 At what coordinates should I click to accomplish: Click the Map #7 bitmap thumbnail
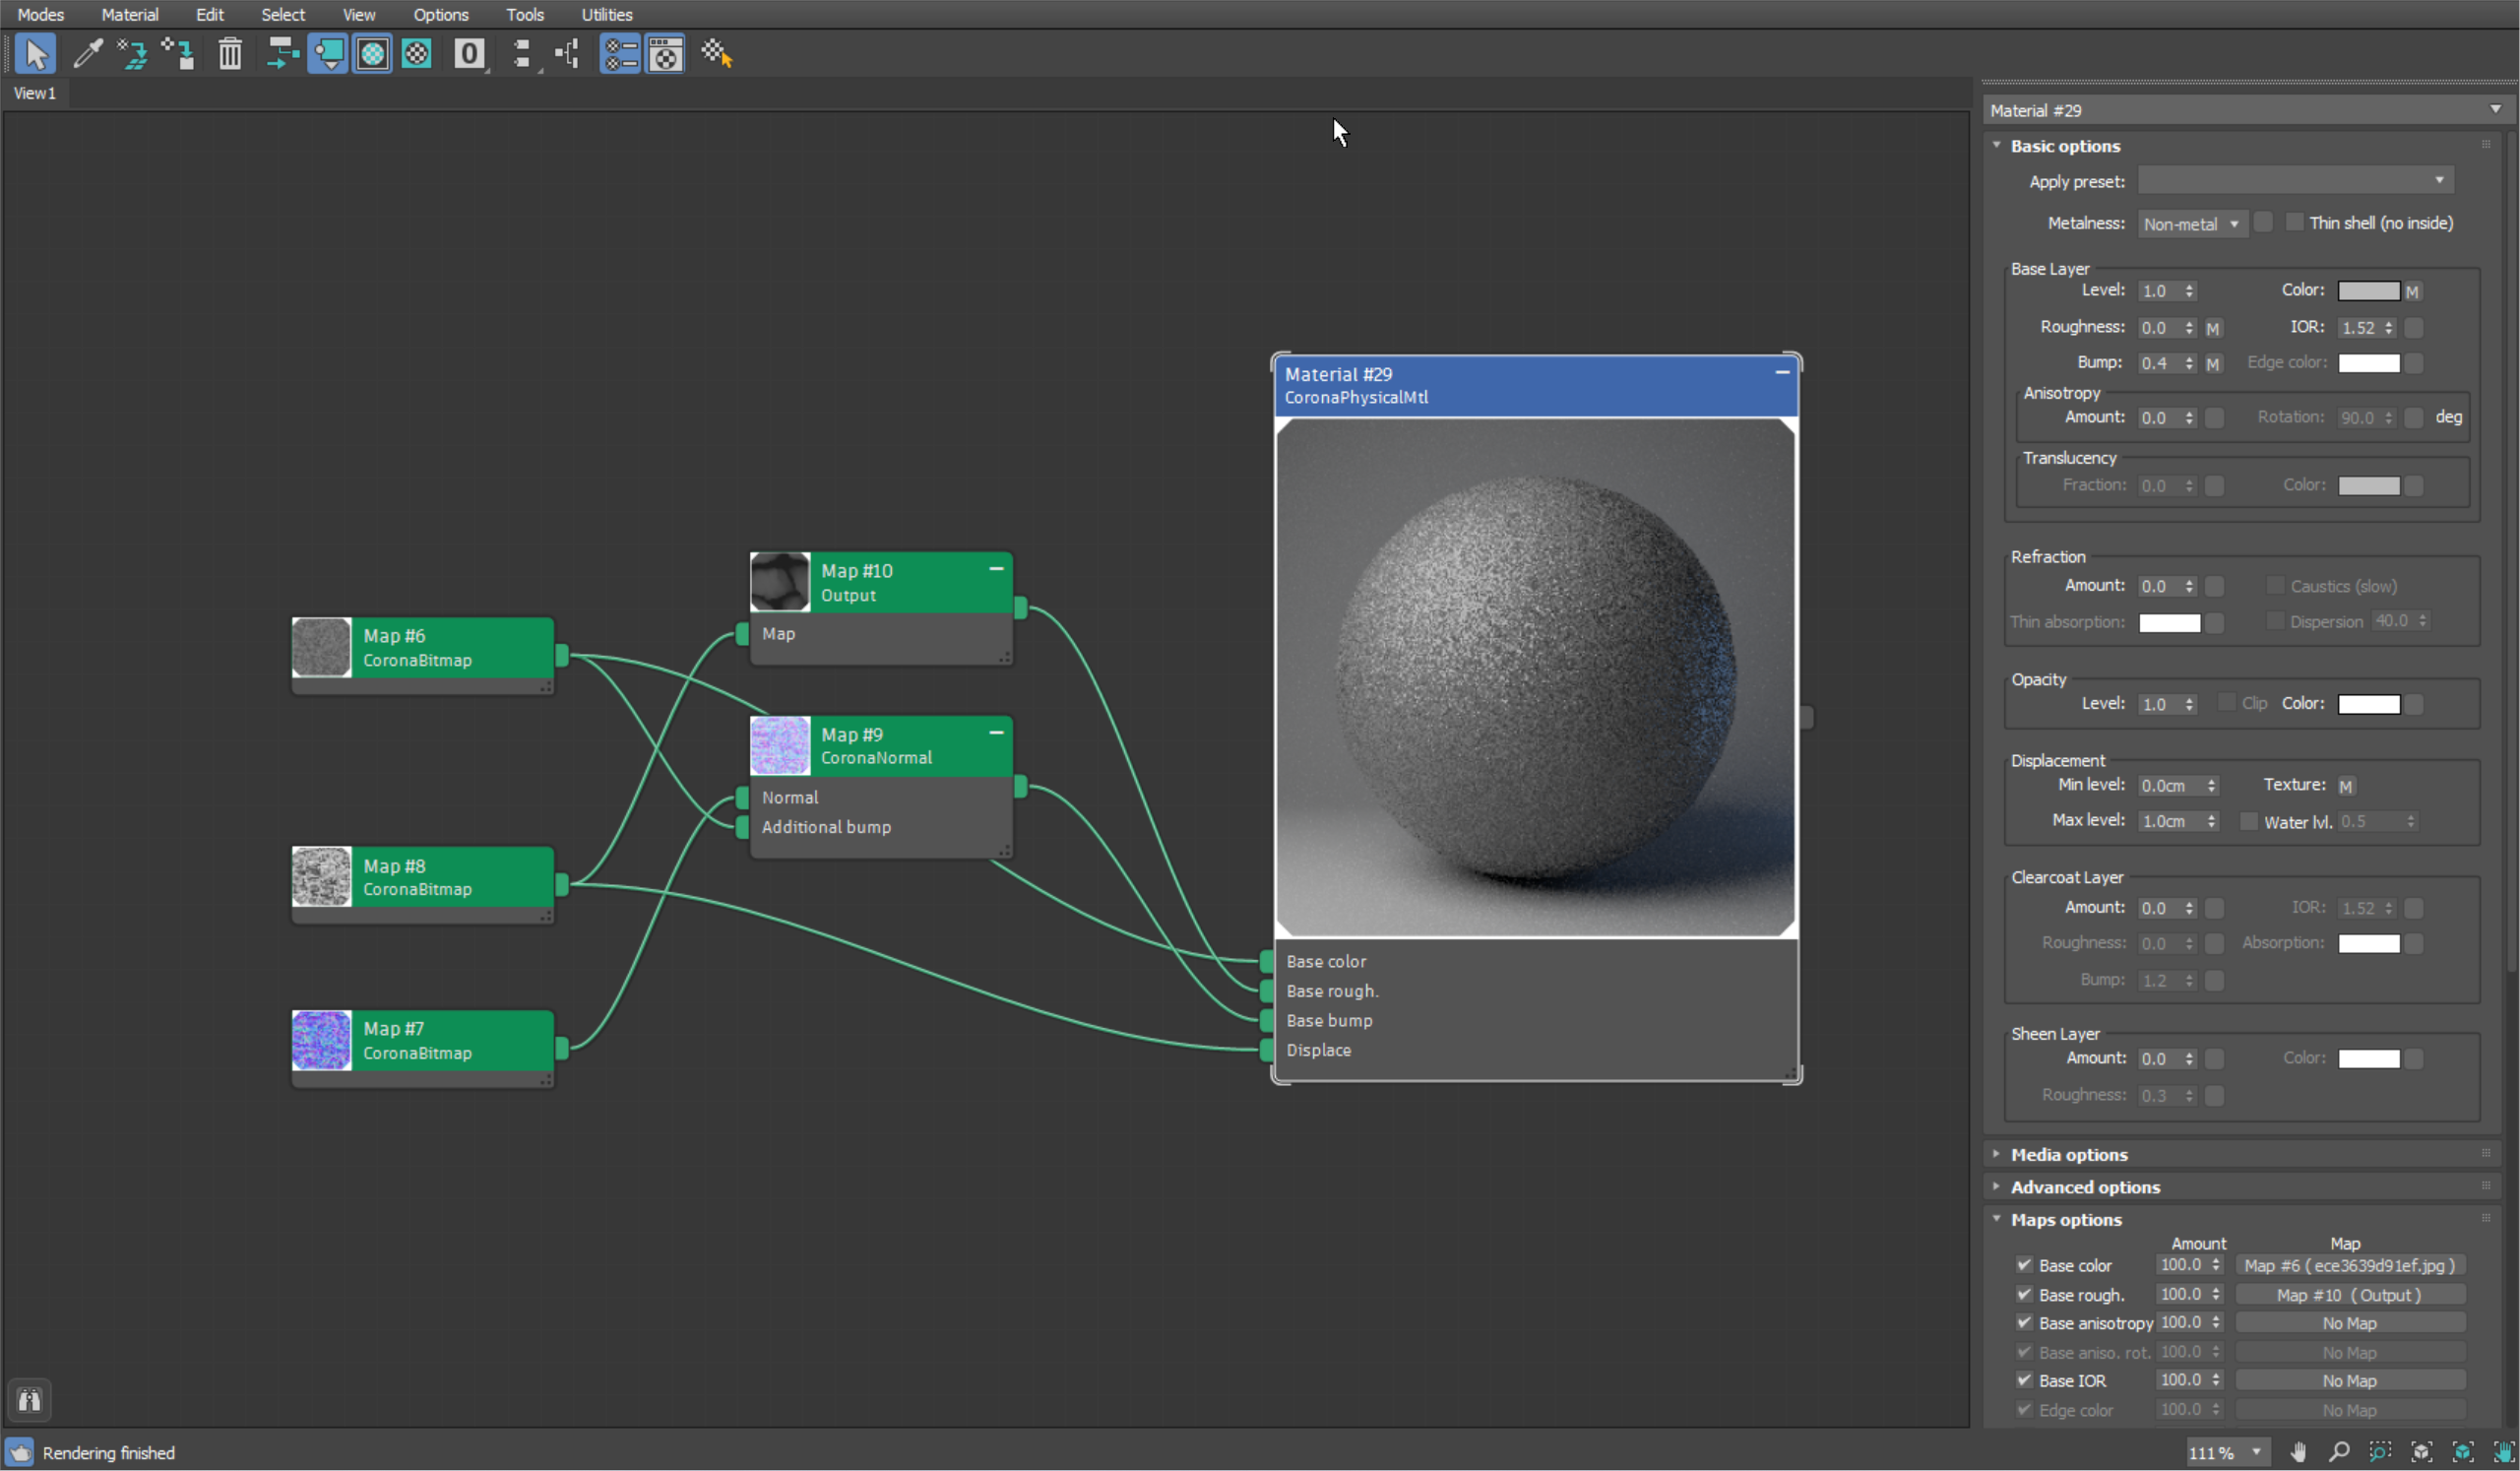point(320,1039)
